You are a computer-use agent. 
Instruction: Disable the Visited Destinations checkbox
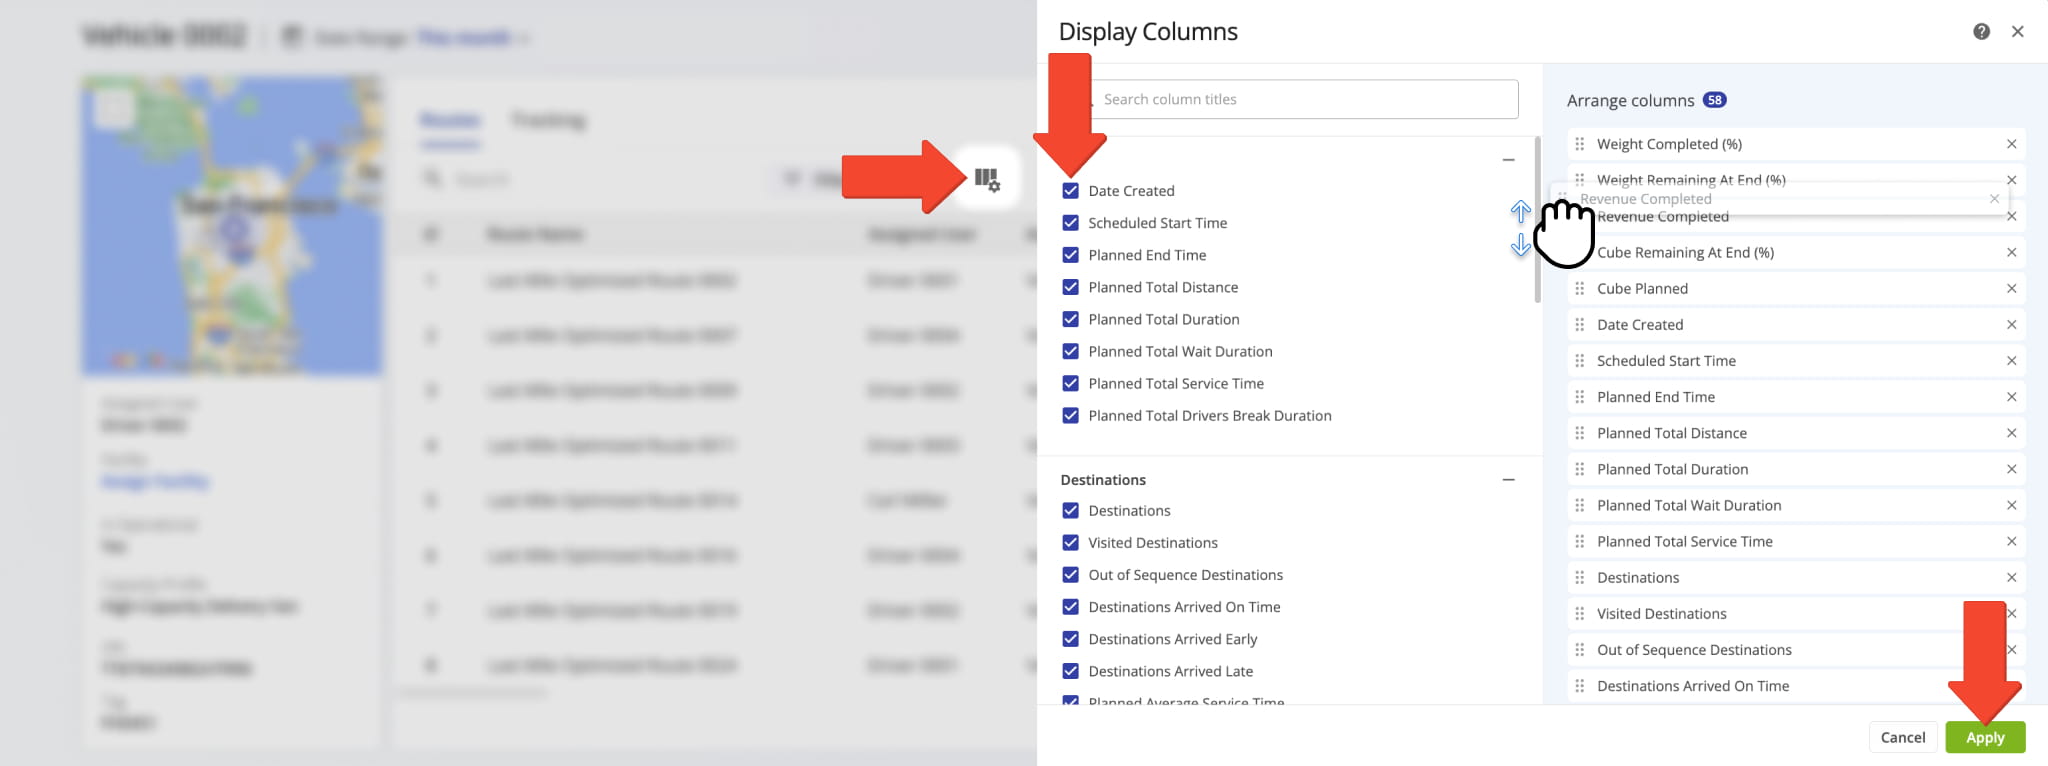tap(1070, 543)
